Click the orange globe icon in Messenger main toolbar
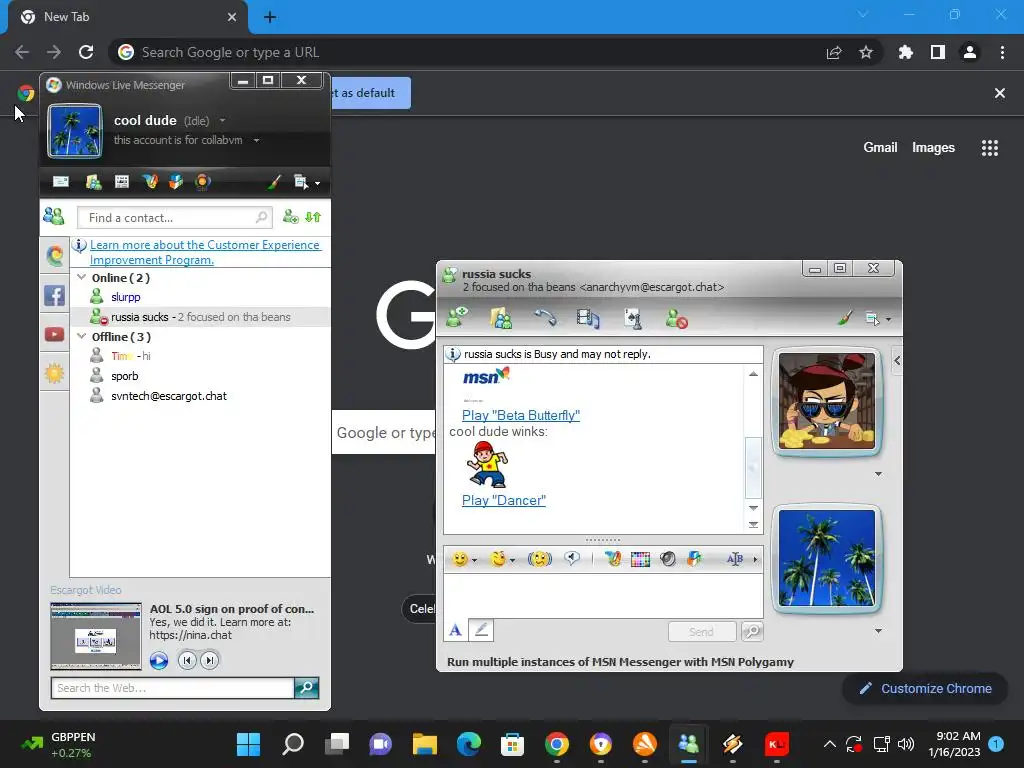The image size is (1024, 768). (x=202, y=182)
